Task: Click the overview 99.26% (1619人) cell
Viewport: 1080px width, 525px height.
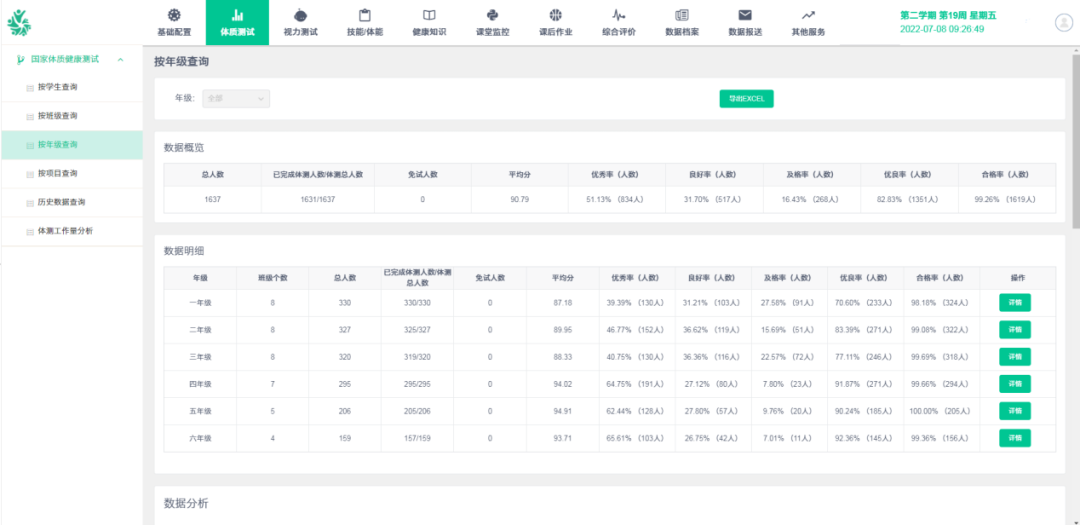Action: click(1007, 200)
